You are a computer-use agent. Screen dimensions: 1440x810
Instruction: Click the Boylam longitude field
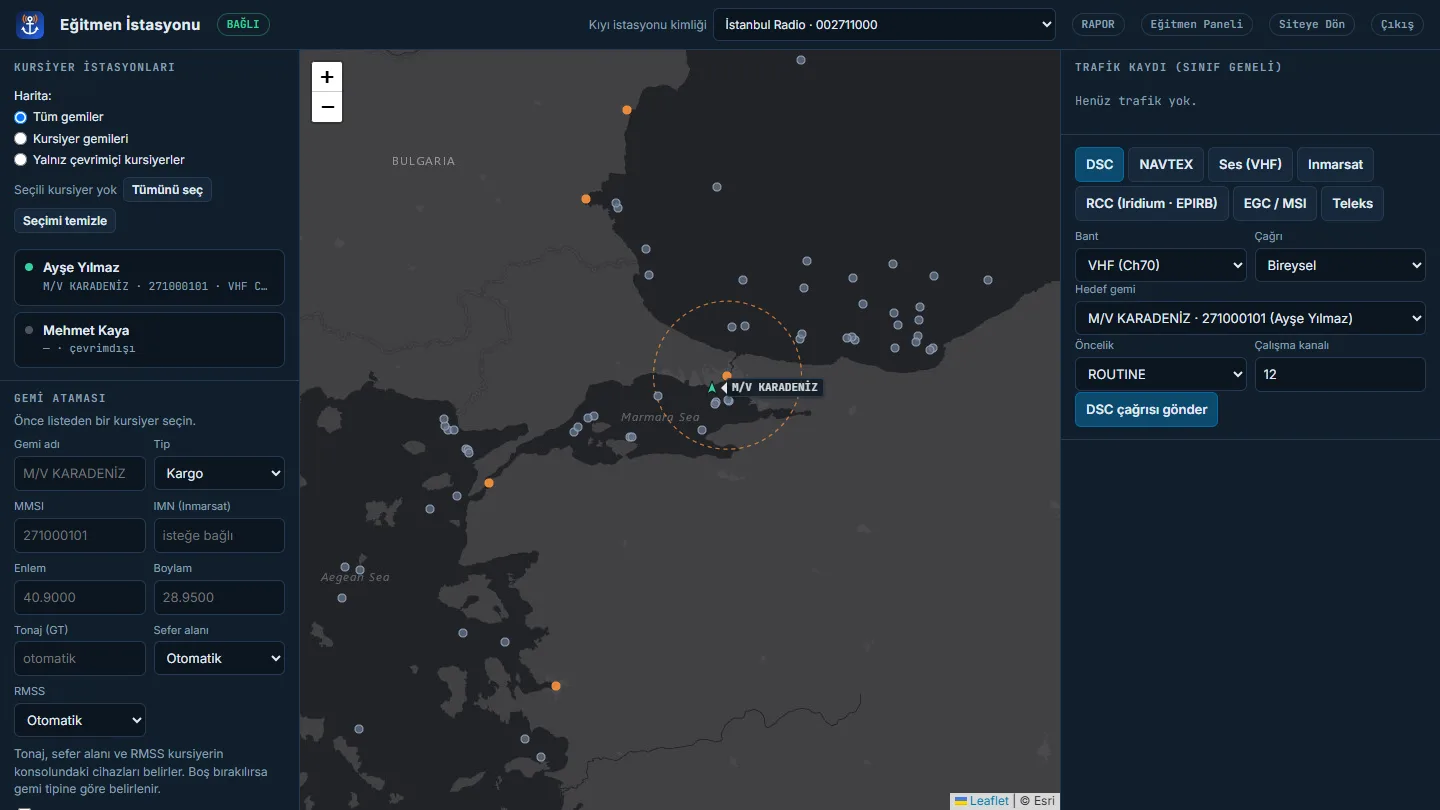(x=219, y=597)
